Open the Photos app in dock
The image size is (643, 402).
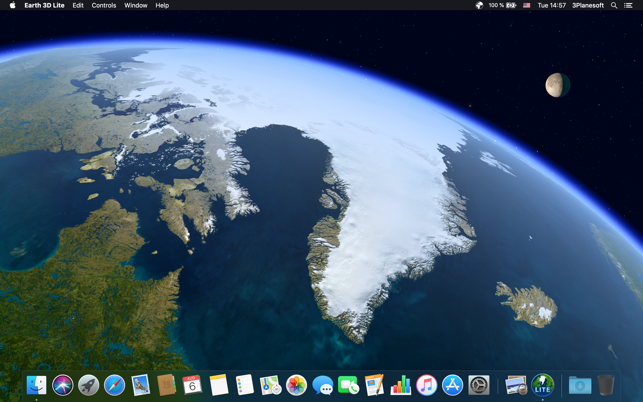click(x=296, y=385)
